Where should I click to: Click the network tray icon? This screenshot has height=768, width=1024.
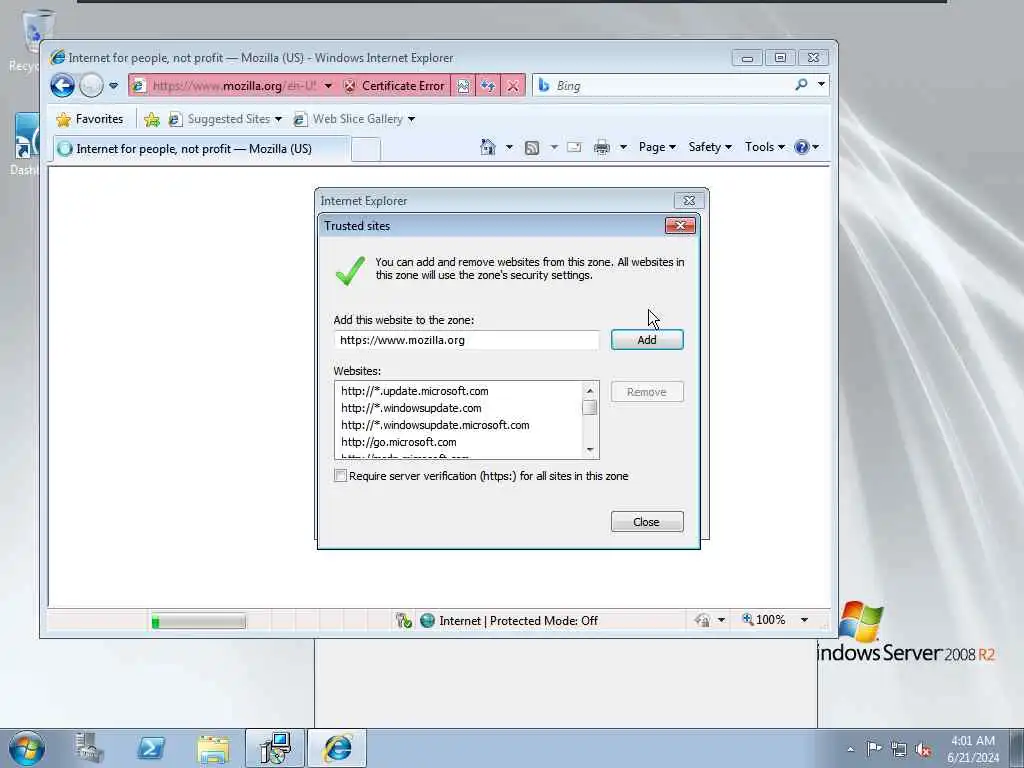pyautogui.click(x=899, y=749)
